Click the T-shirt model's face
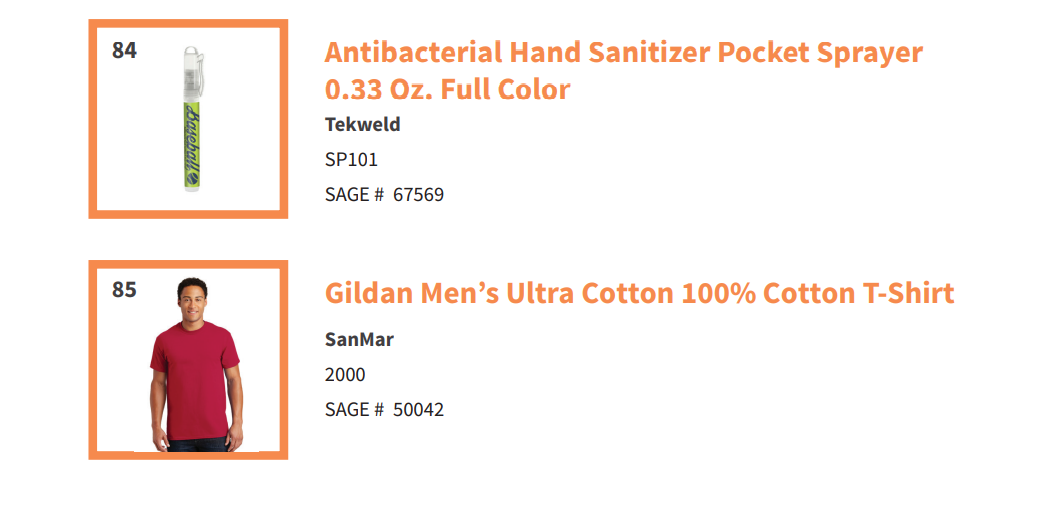The image size is (1044, 509). coord(192,302)
